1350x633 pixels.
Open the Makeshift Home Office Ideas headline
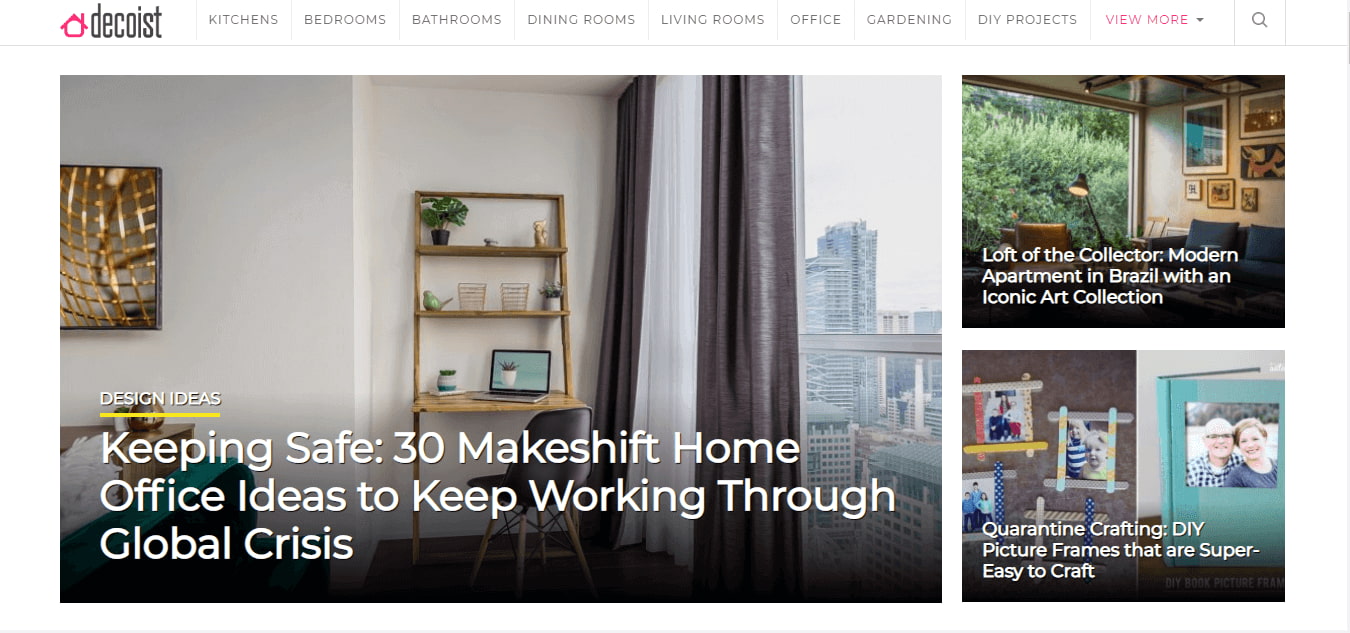498,496
